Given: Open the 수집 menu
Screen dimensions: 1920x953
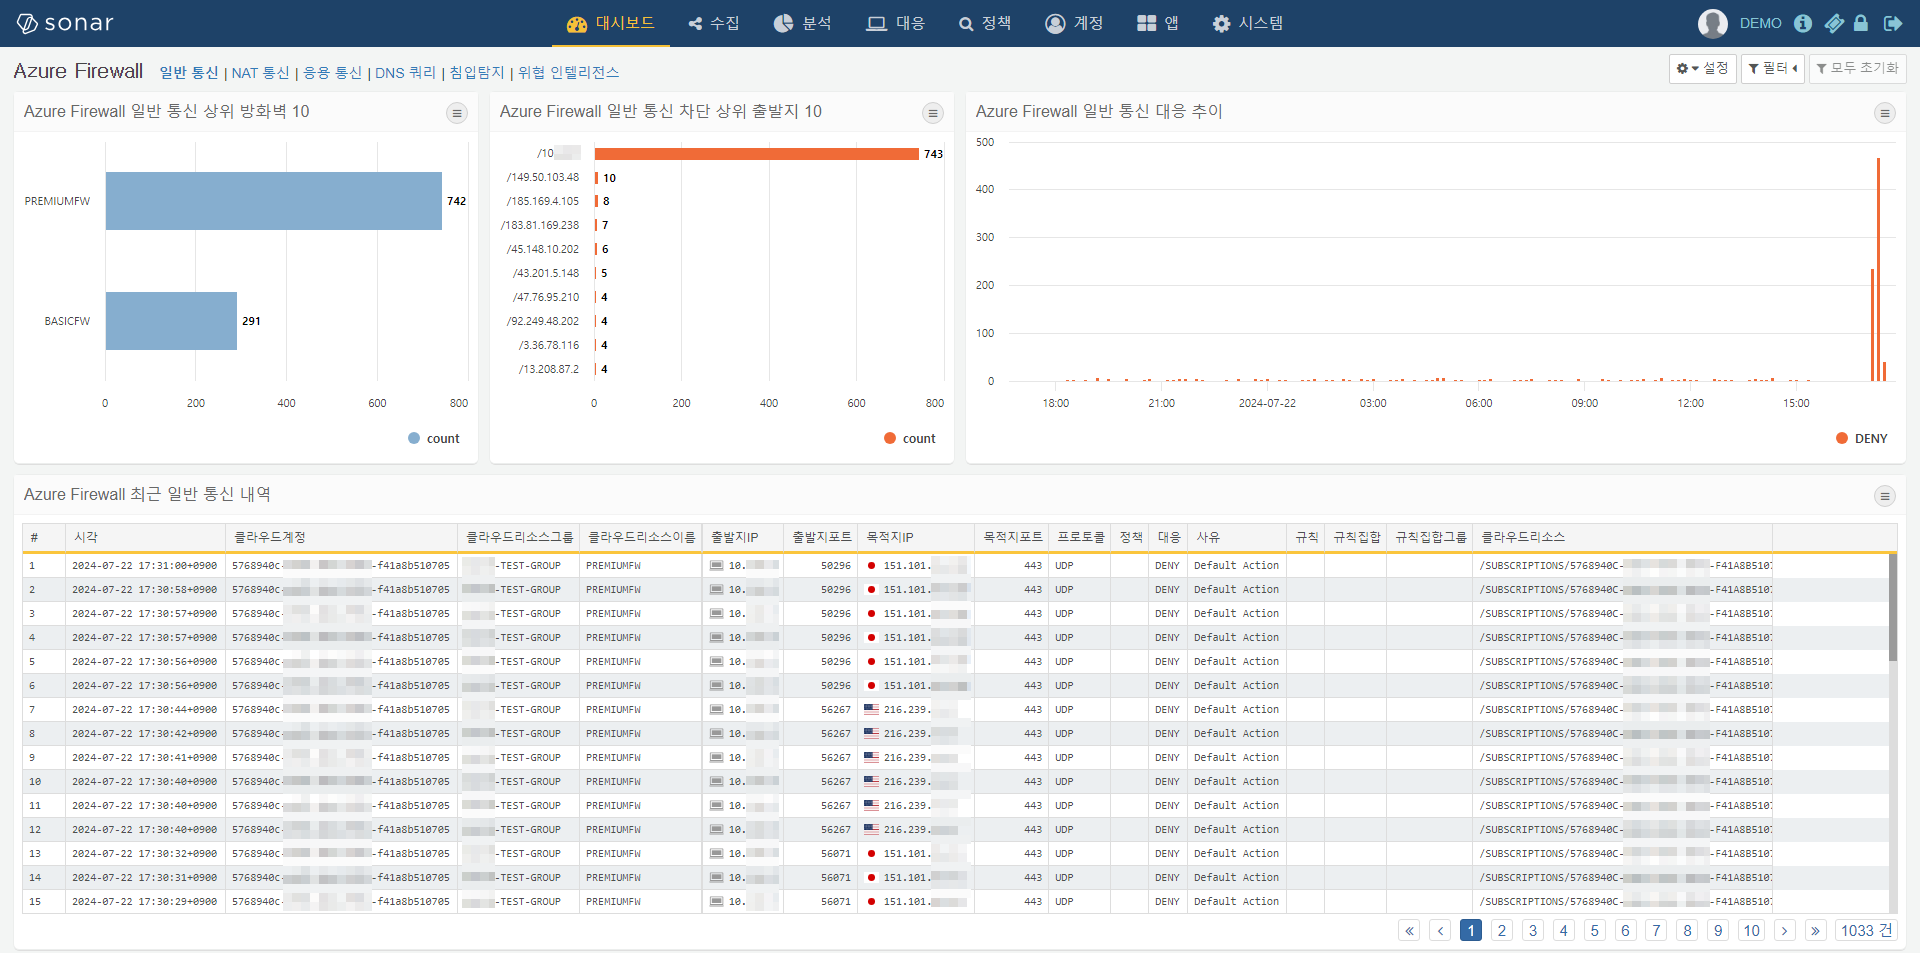Looking at the screenshot, I should [714, 23].
